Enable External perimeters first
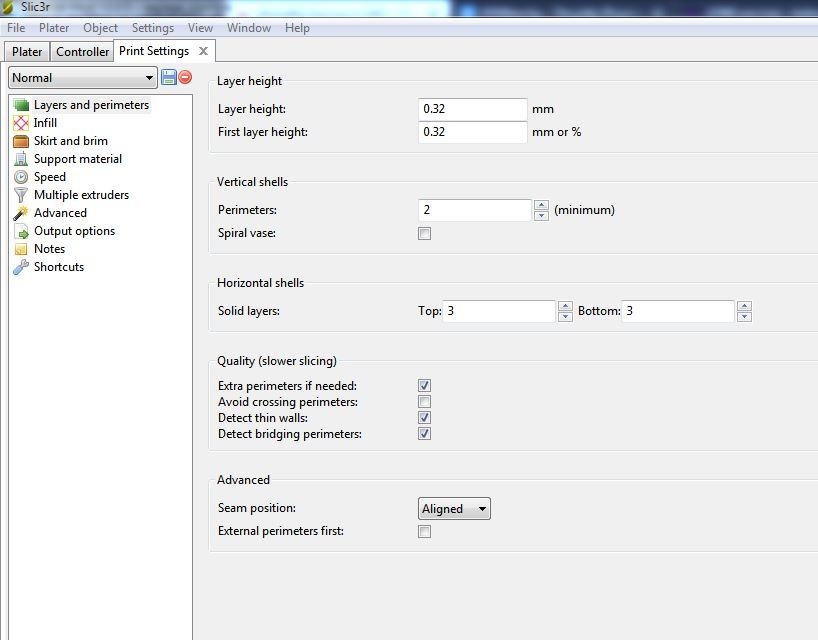The width and height of the screenshot is (818, 640). [425, 532]
